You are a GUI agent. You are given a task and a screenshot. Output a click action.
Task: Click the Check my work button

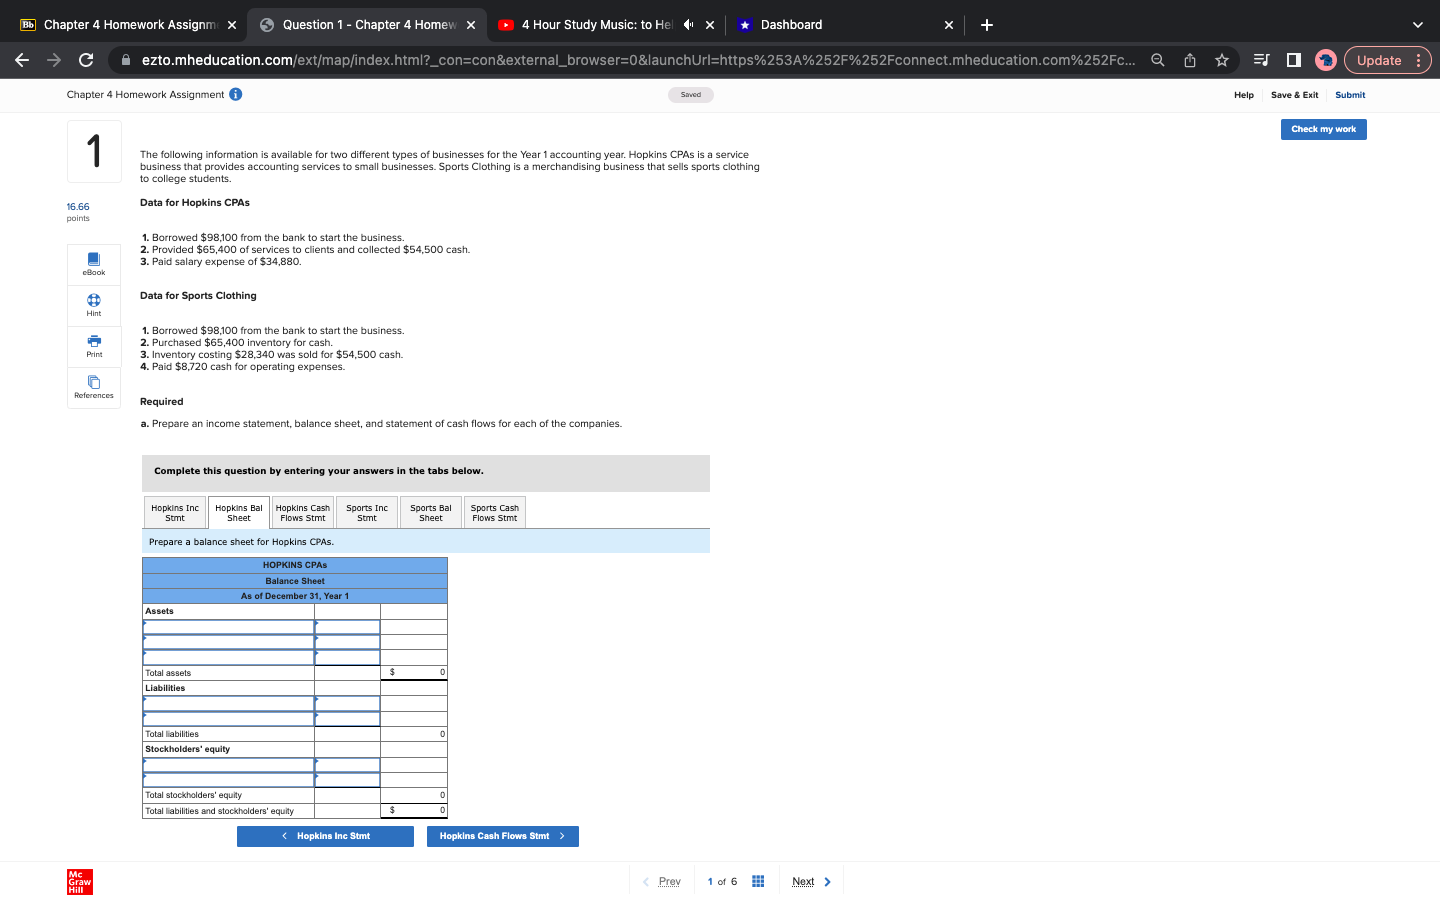coord(1324,129)
